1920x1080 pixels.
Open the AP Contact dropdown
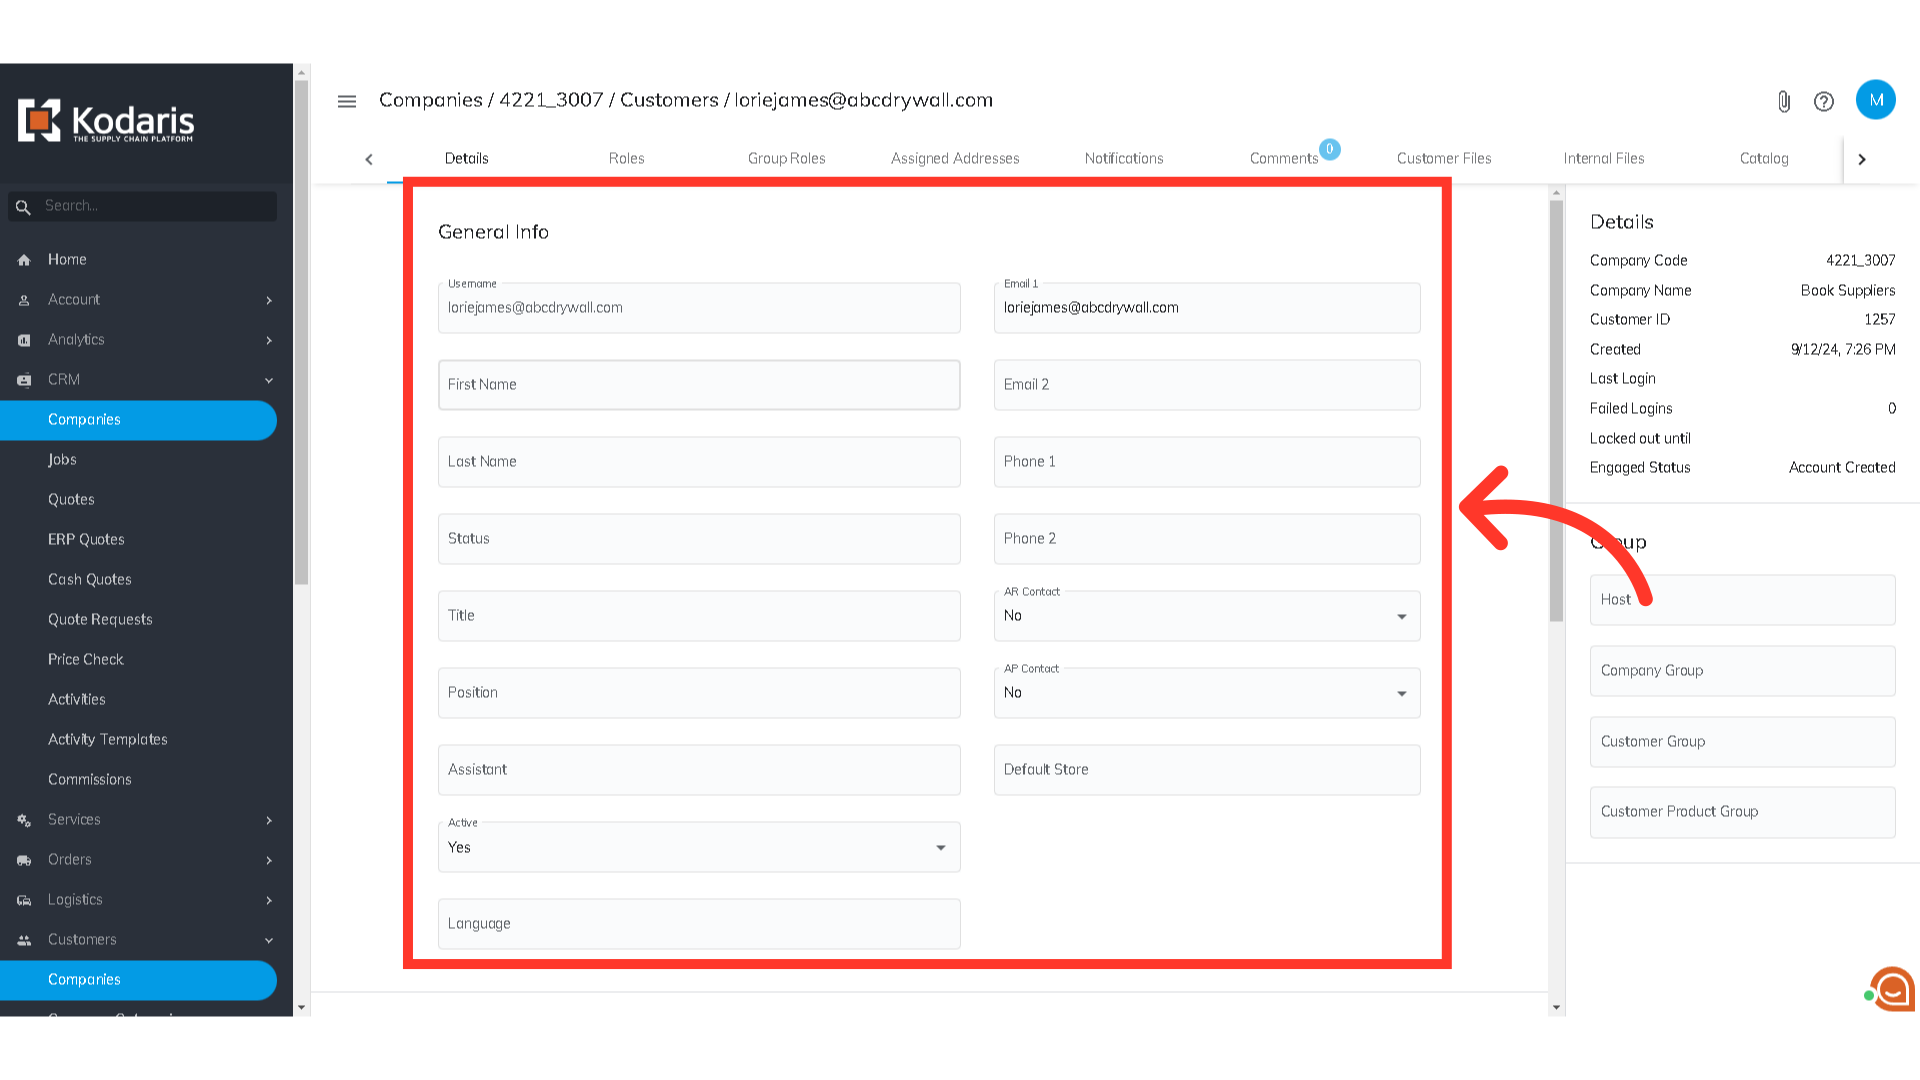(x=1206, y=693)
